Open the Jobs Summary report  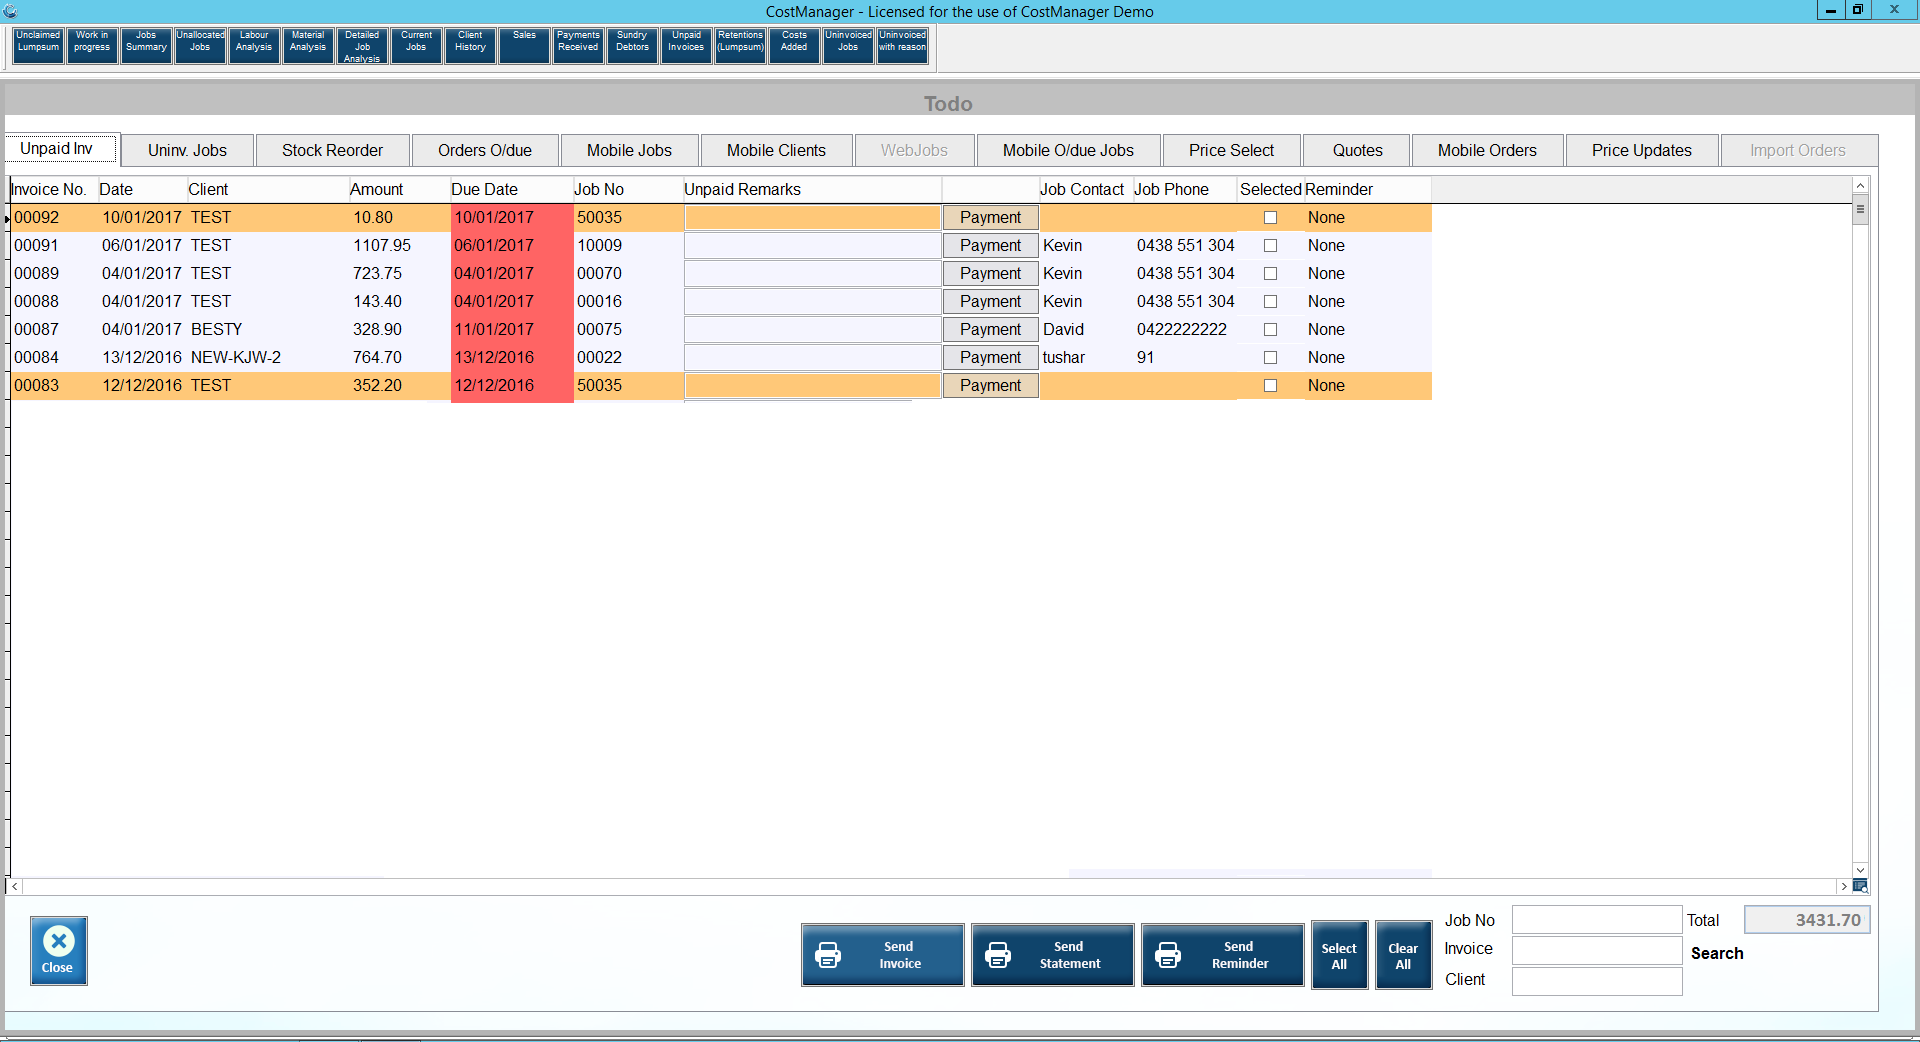pos(146,46)
